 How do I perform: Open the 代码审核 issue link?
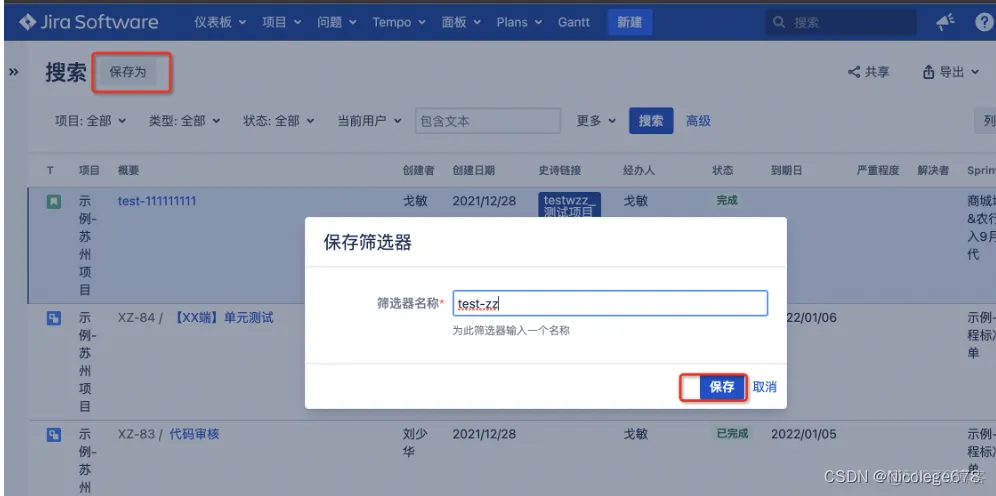(x=194, y=434)
